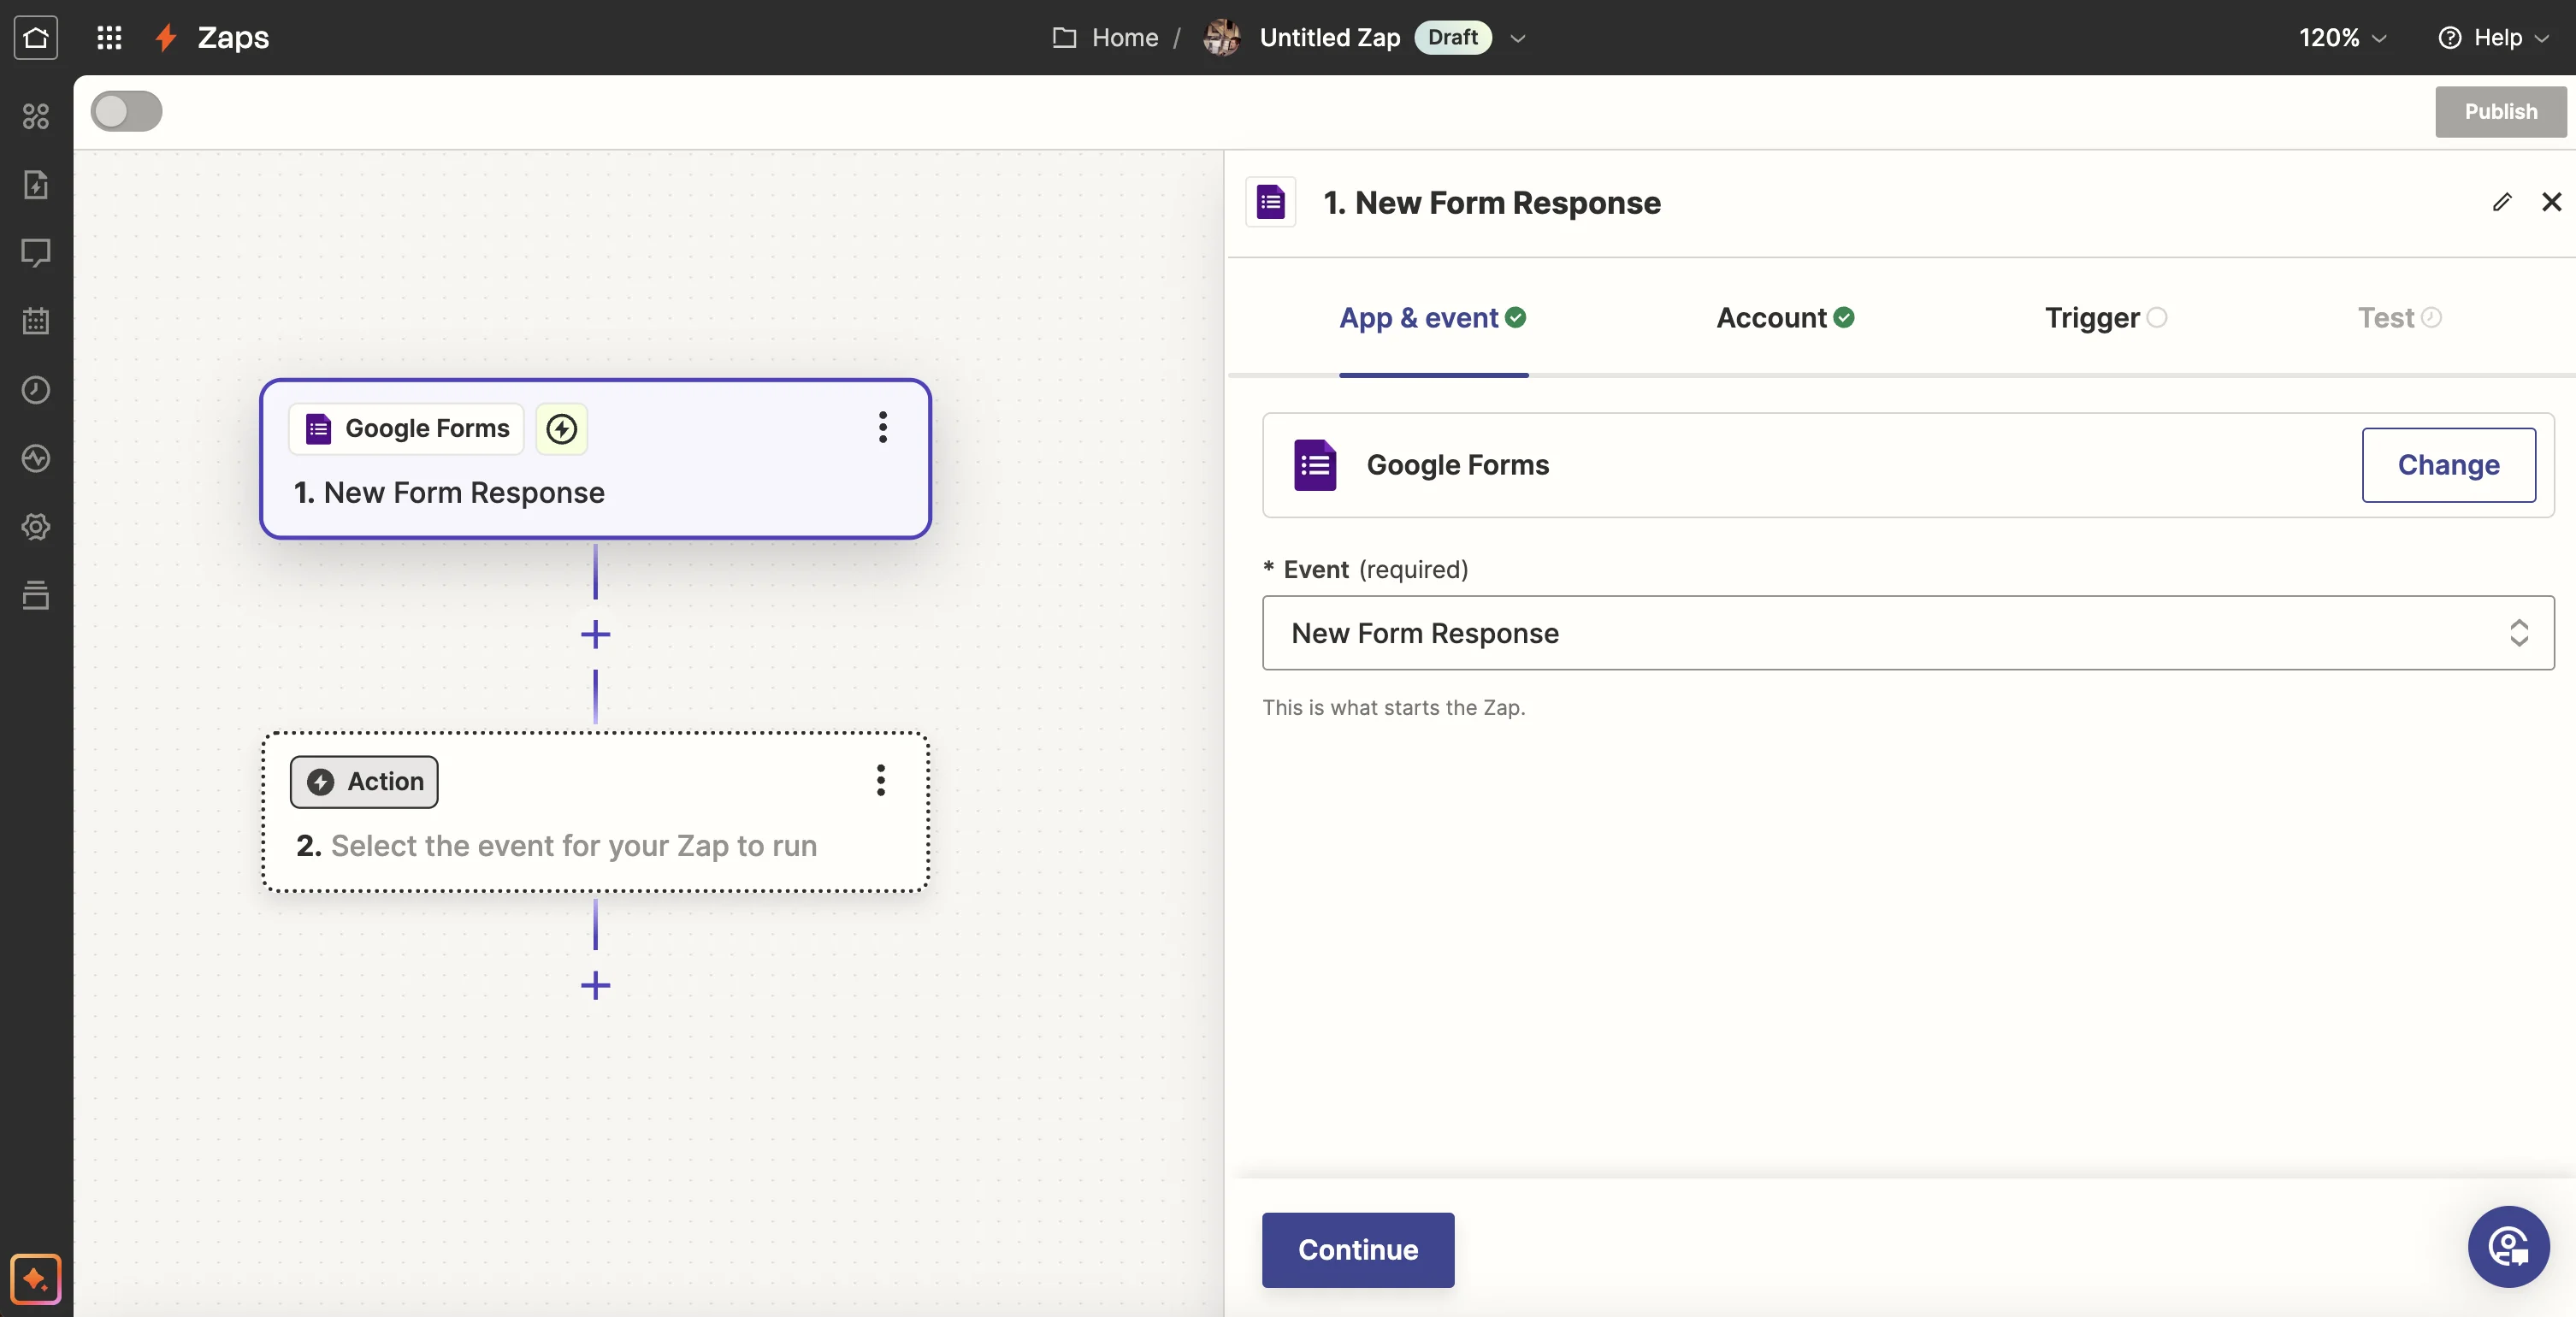Open settings gear icon in the sidebar
Viewport: 2576px width, 1317px height.
(x=36, y=527)
